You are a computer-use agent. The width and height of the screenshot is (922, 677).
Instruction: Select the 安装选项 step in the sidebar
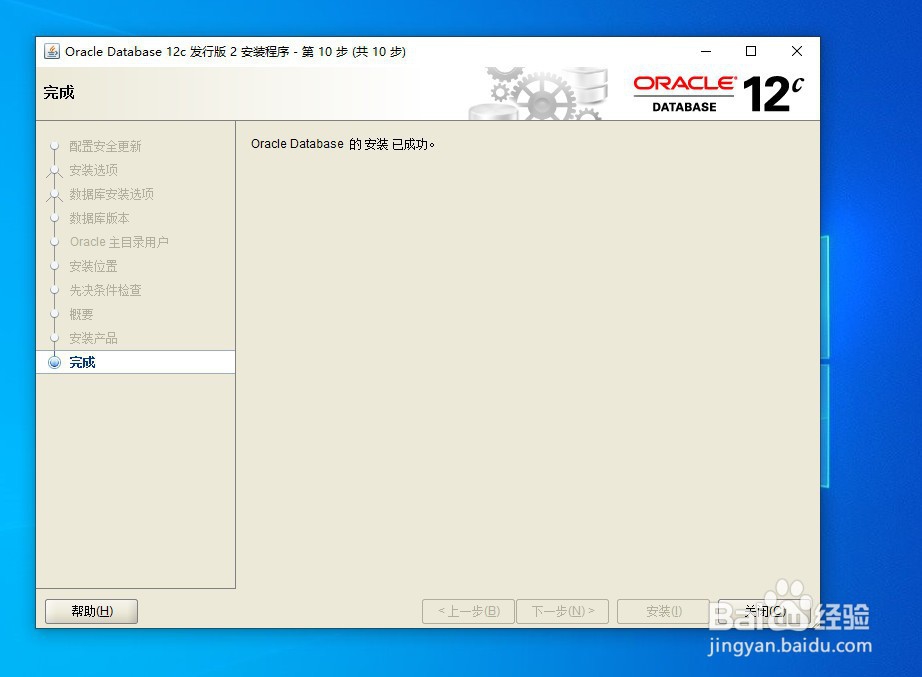point(93,170)
